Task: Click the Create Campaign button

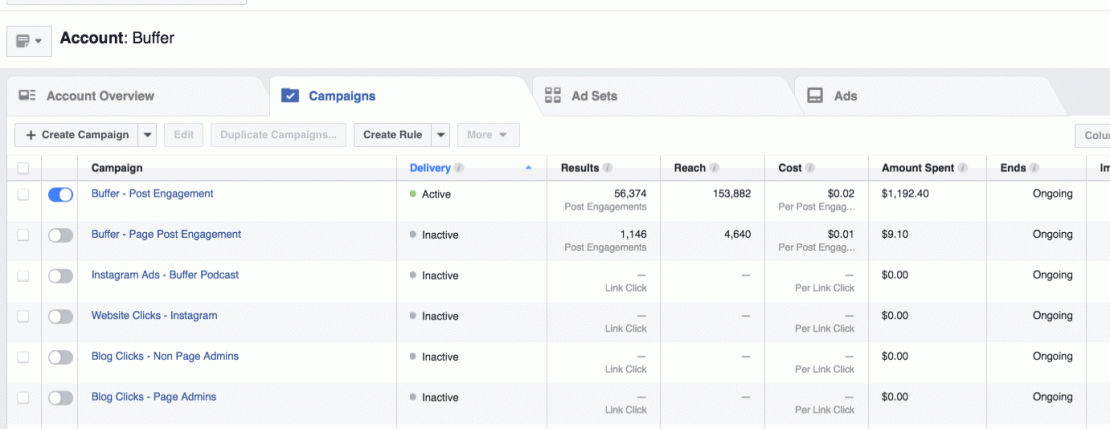Action: click(76, 135)
